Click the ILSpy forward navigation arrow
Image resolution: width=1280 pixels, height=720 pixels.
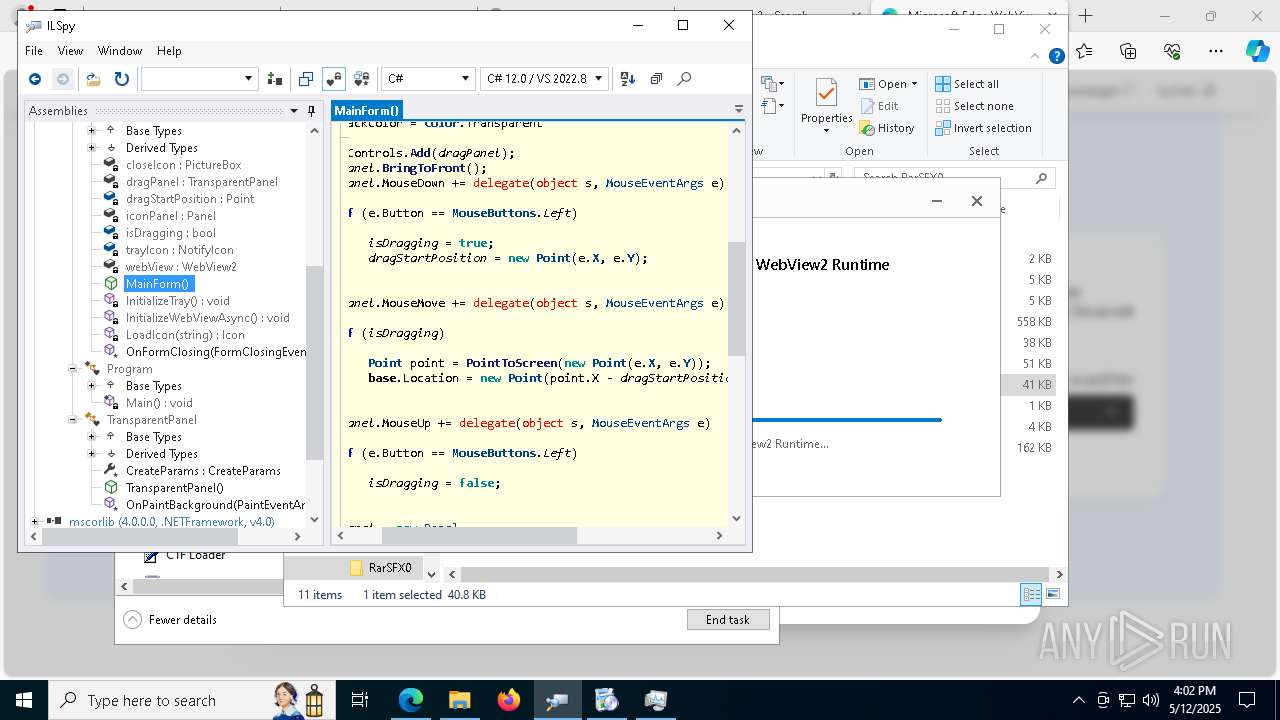point(62,79)
